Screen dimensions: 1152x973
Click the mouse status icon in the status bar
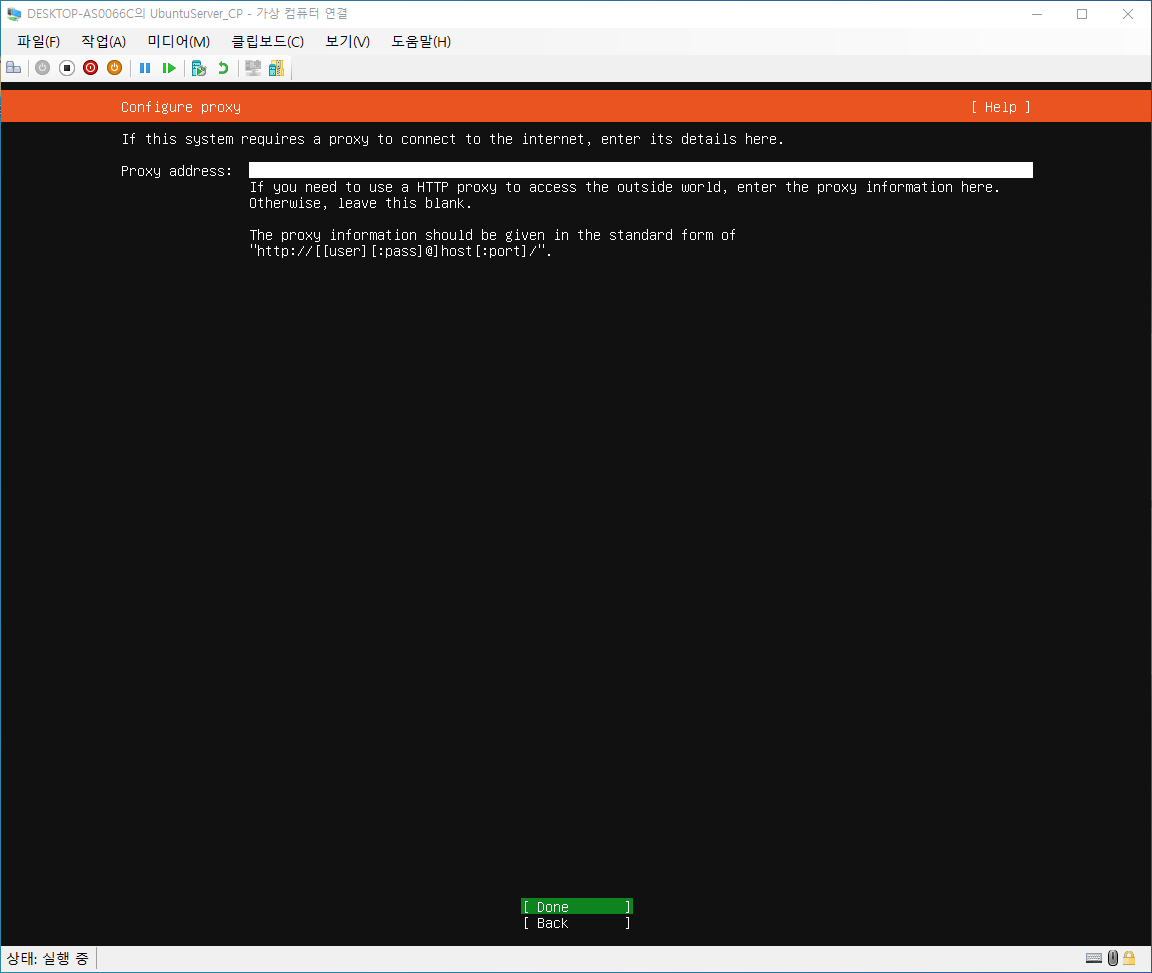pos(1113,958)
